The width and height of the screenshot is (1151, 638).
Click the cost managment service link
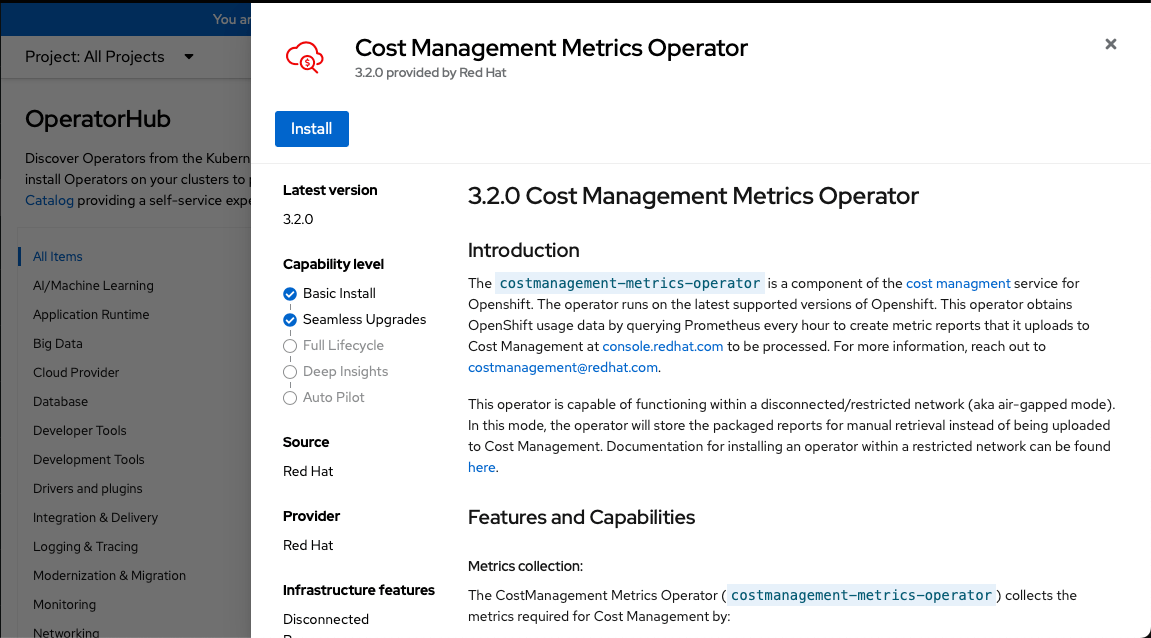coord(957,283)
